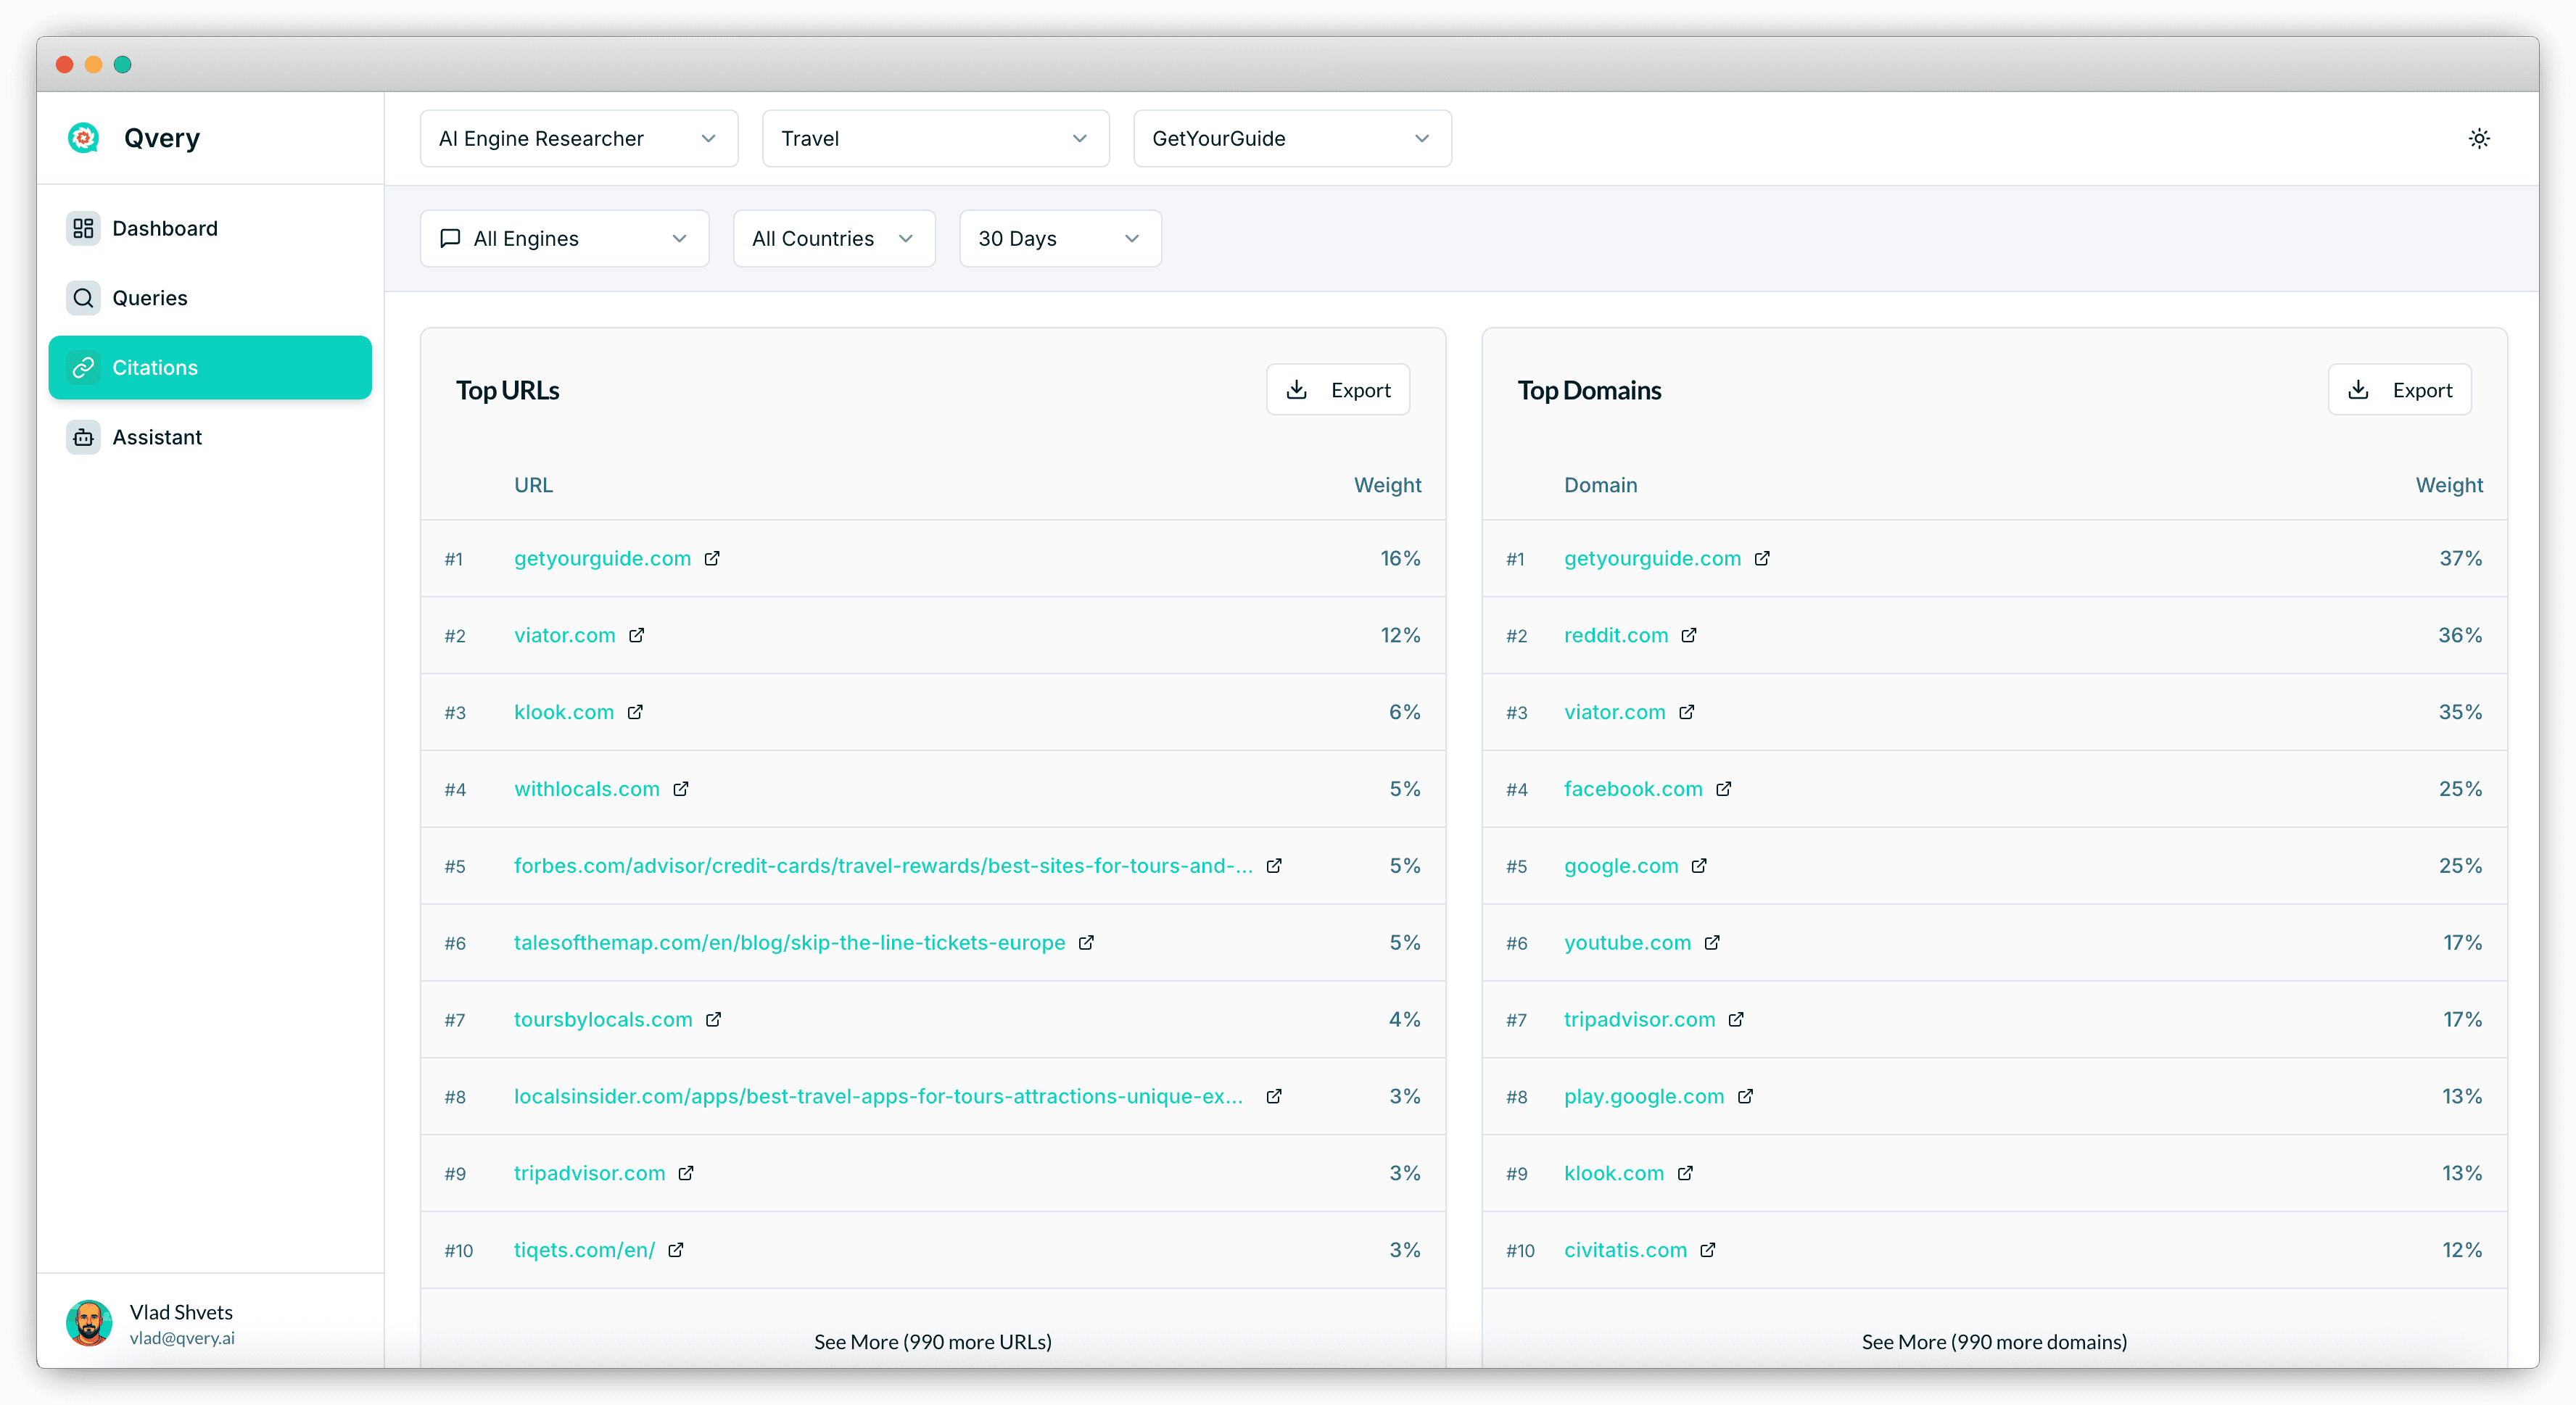Go to Dashboard in the sidebar
2576x1405 pixels.
point(210,229)
